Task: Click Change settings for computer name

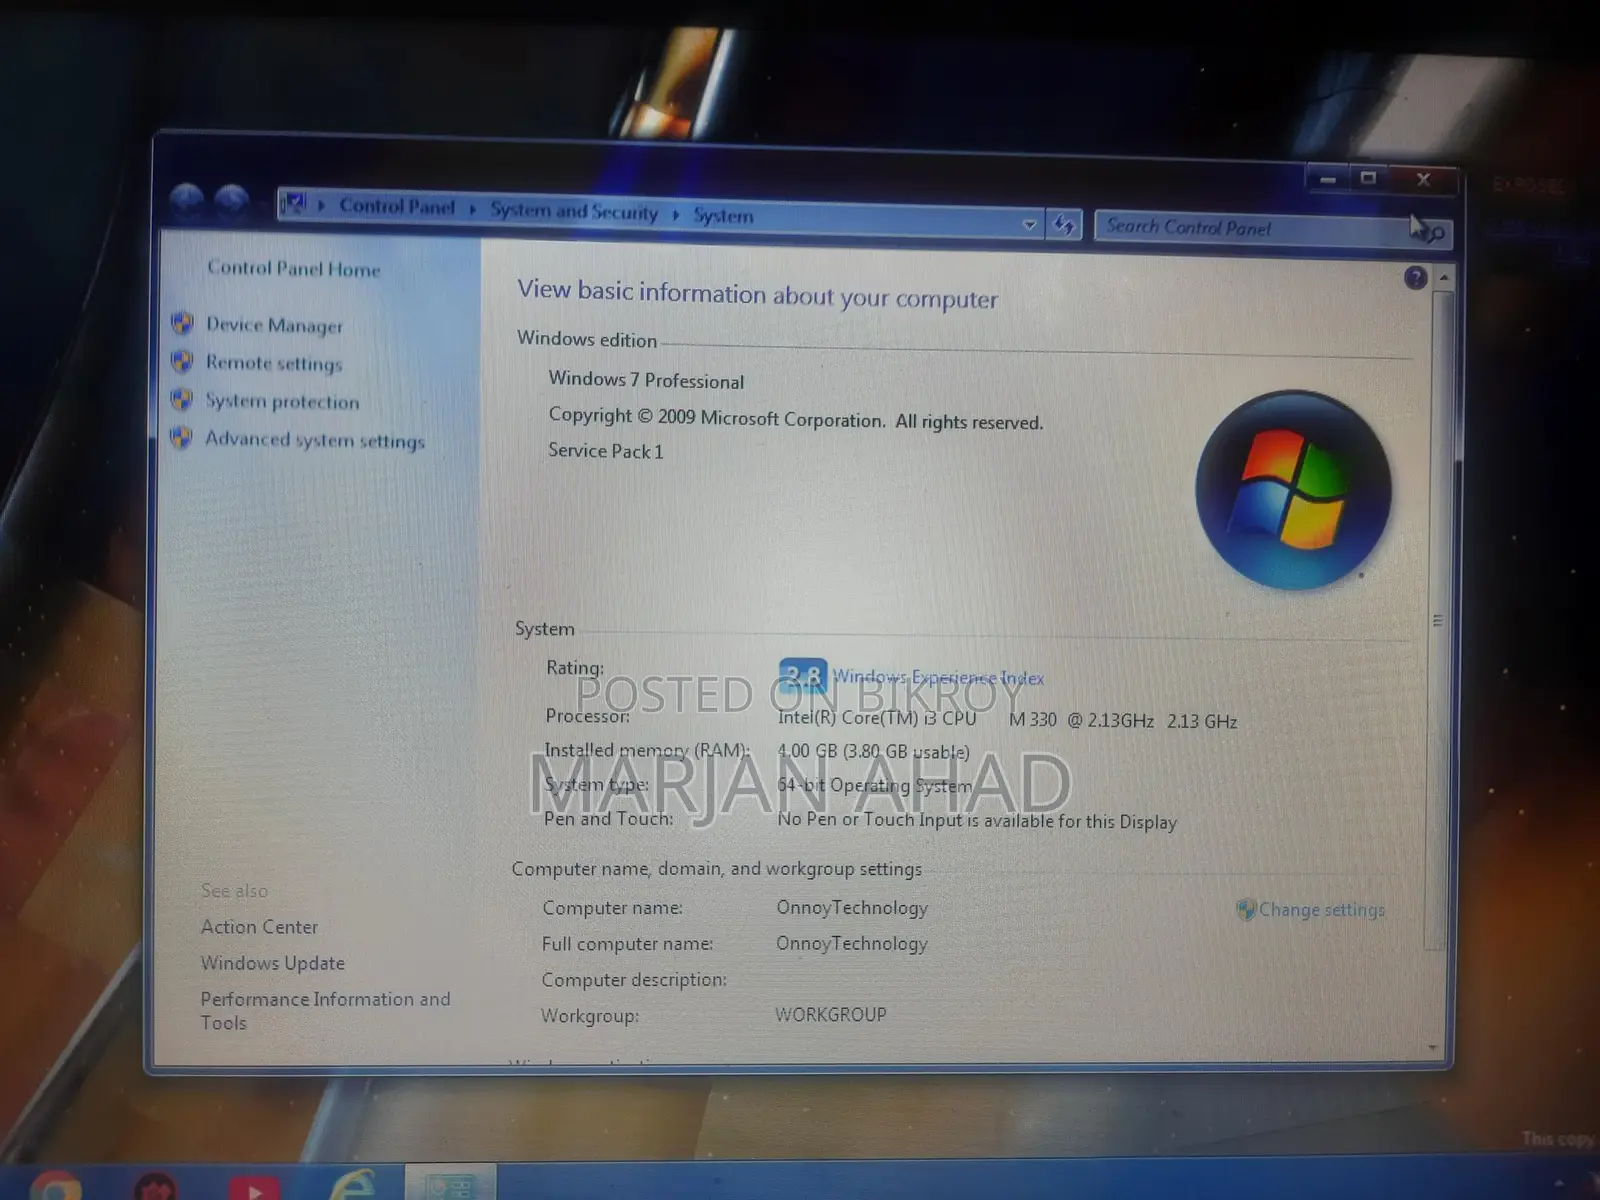Action: coord(1321,910)
